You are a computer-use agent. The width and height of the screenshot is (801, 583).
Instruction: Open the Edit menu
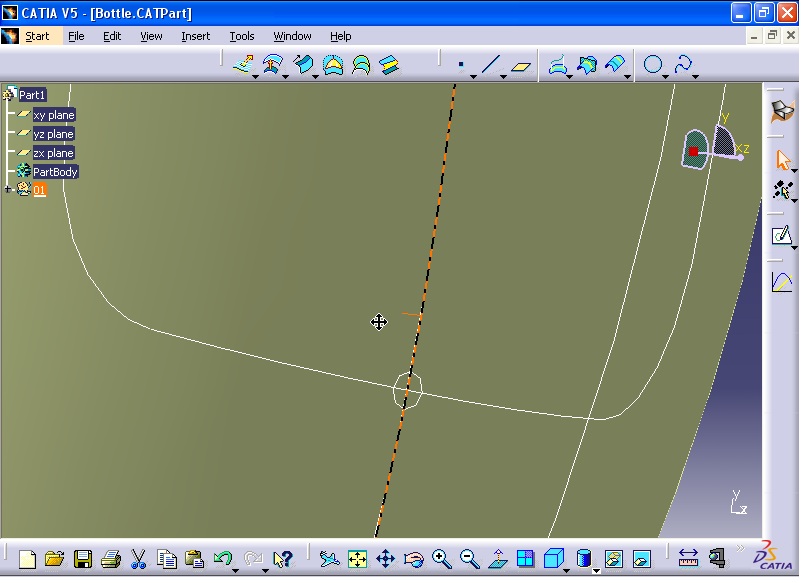(112, 36)
